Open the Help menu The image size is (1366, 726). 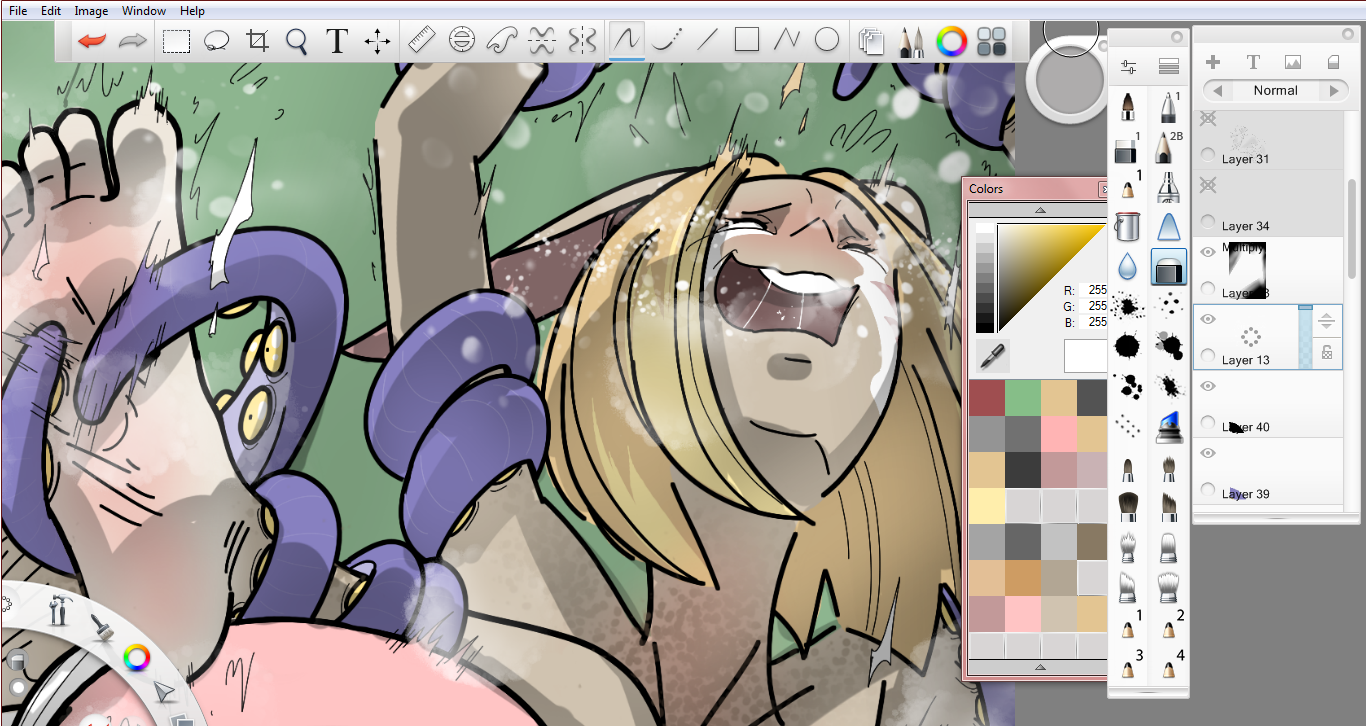point(192,11)
